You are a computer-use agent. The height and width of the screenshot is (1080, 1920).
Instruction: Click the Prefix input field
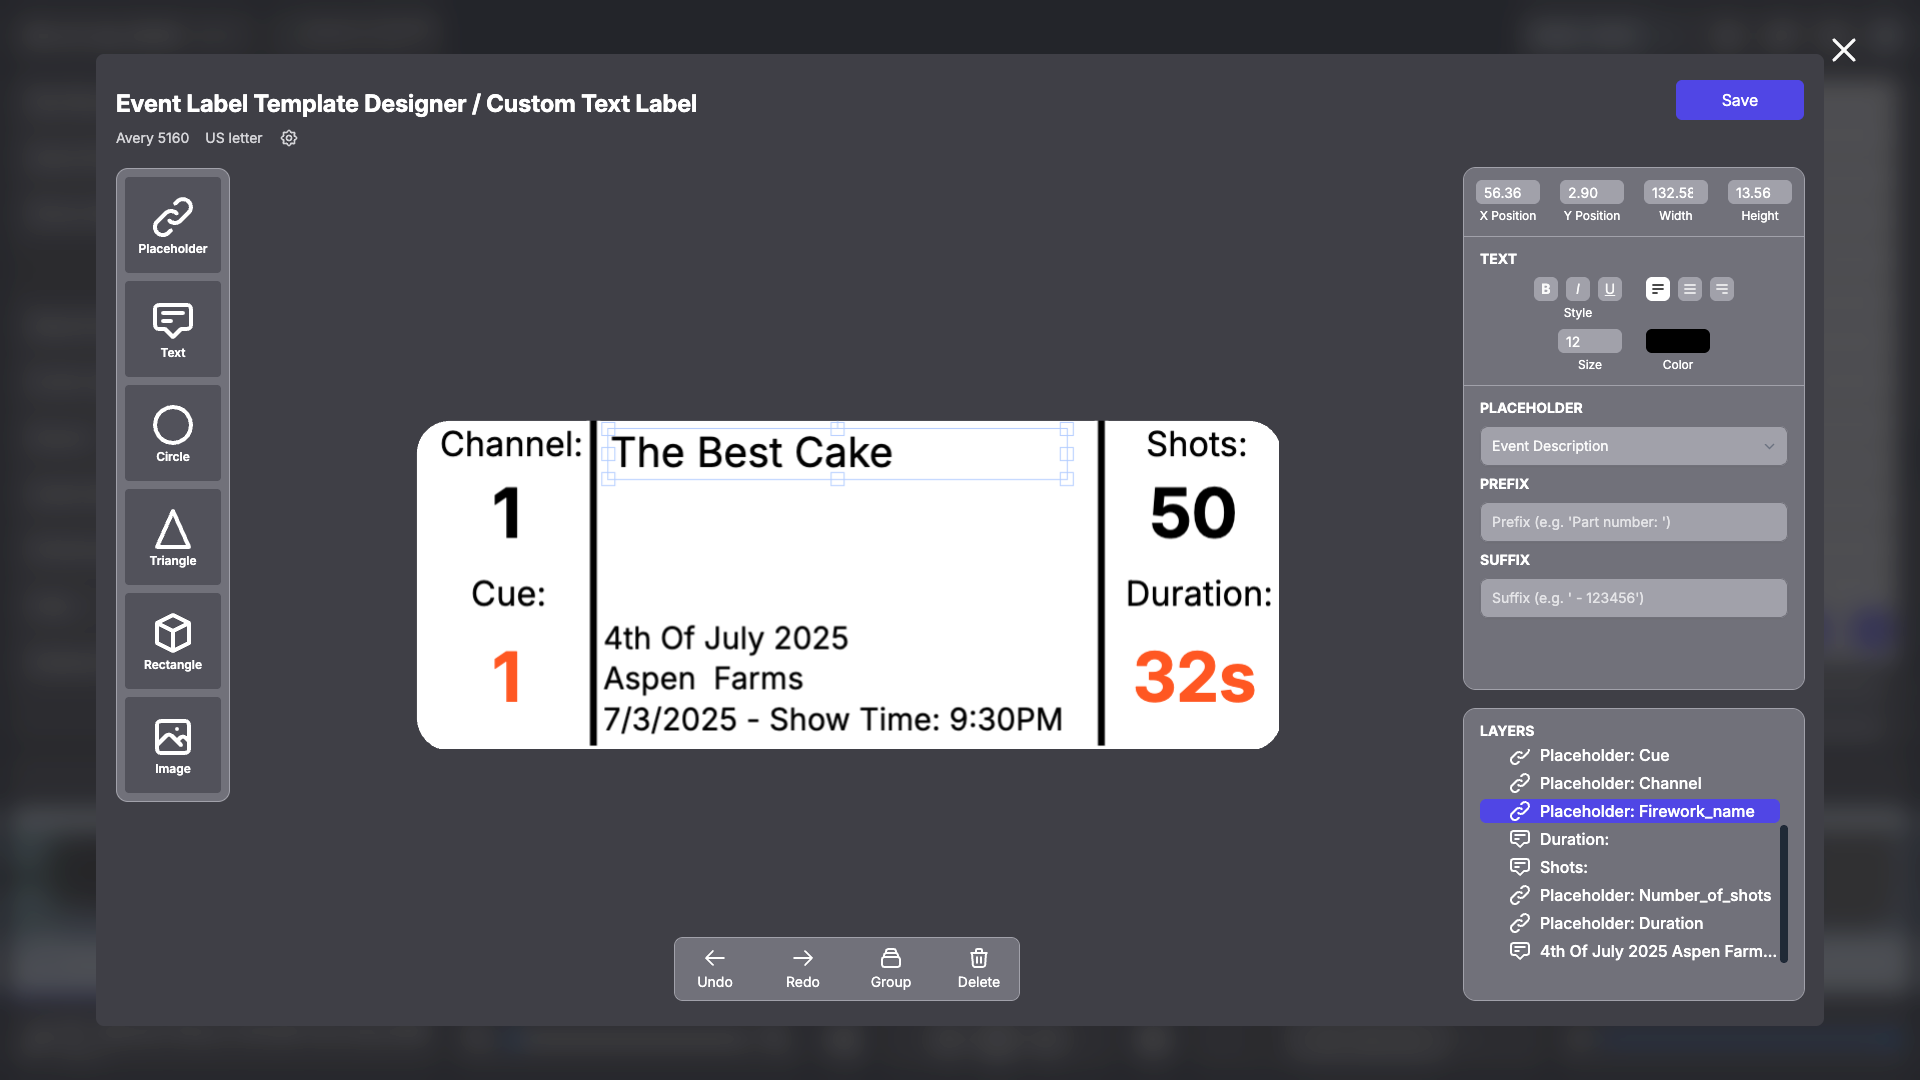pos(1633,522)
